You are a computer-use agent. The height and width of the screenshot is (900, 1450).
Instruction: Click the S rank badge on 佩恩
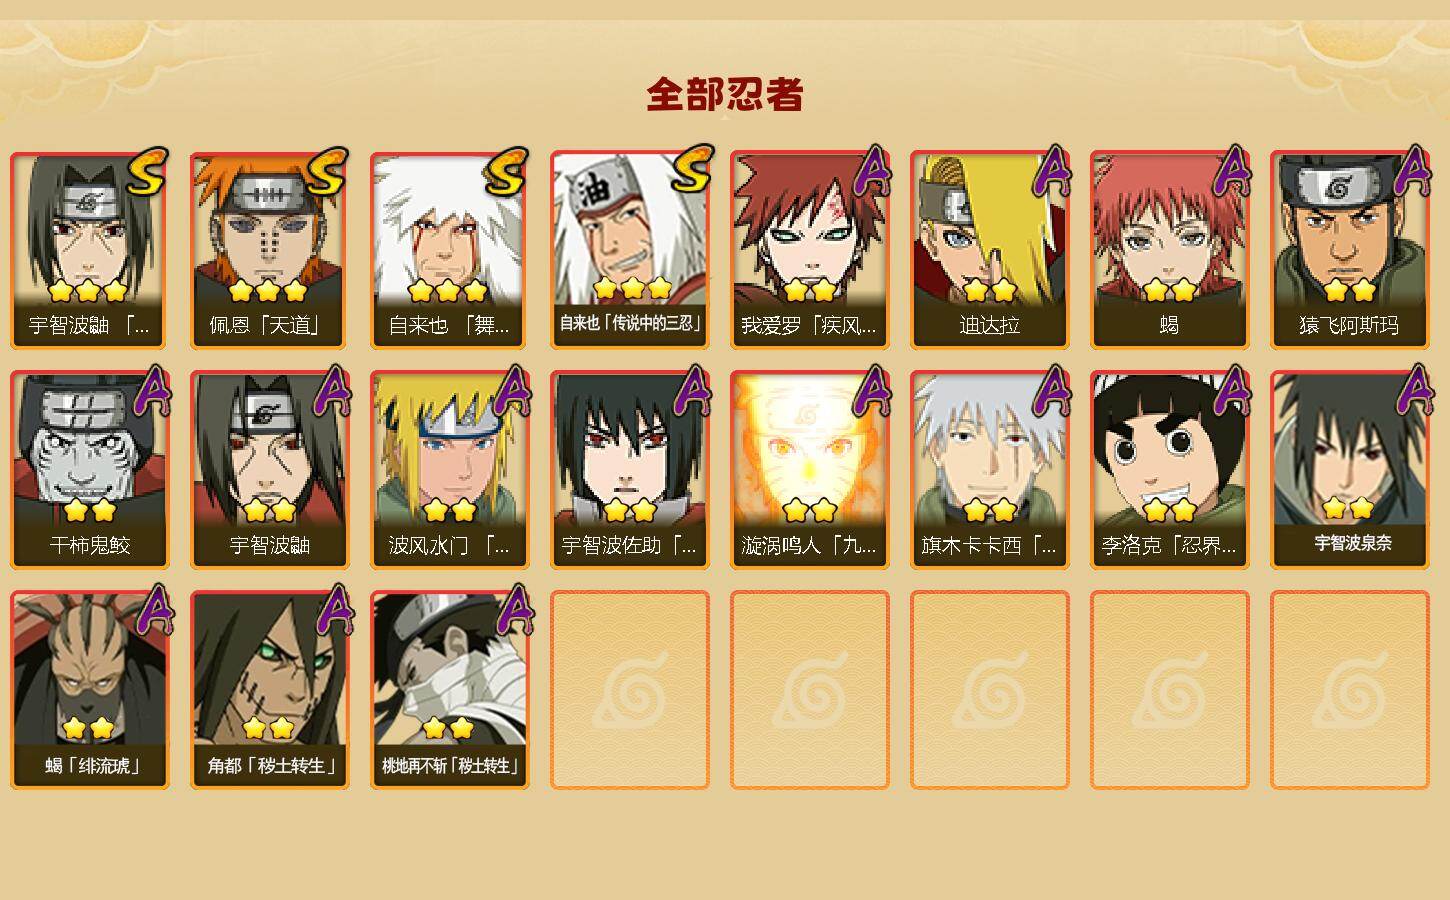[x=327, y=171]
